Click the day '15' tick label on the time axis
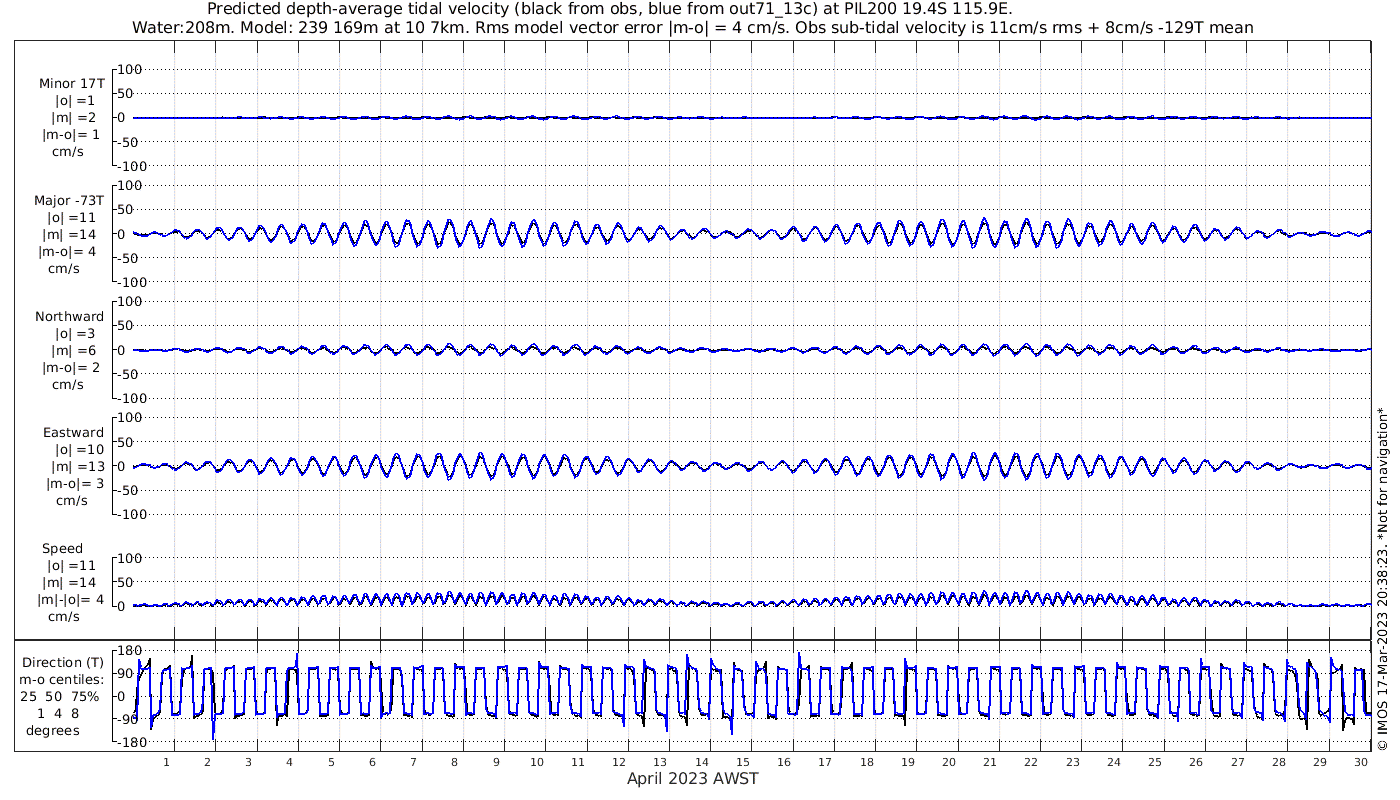 [743, 762]
